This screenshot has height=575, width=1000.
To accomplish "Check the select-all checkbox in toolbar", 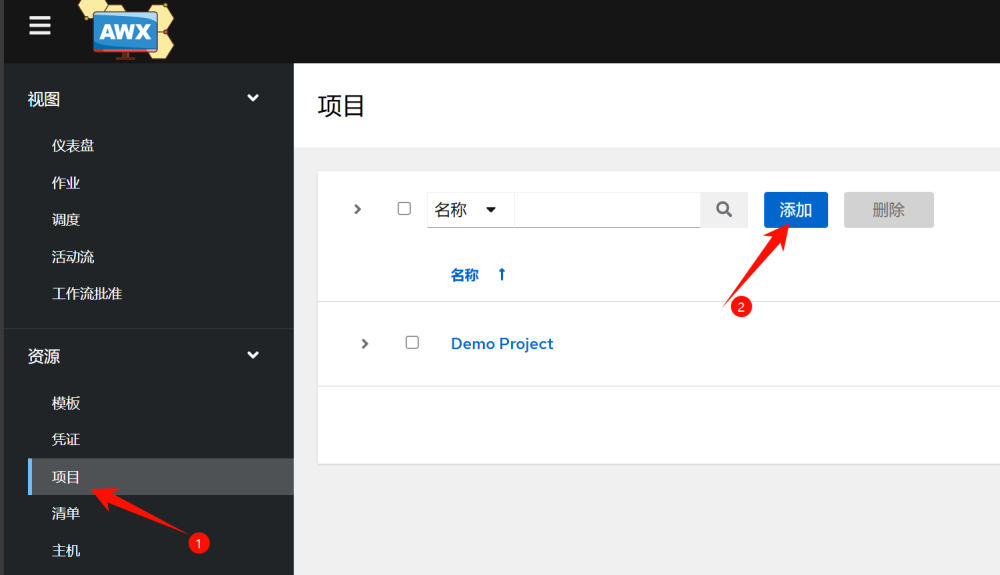I will click(404, 208).
